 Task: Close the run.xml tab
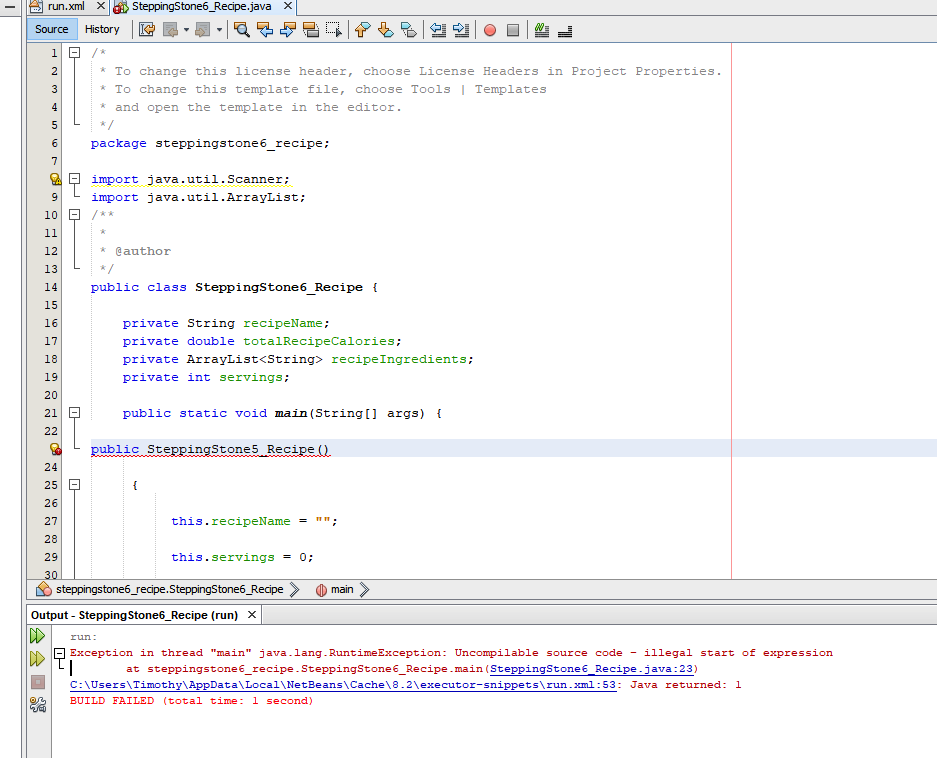[x=100, y=6]
